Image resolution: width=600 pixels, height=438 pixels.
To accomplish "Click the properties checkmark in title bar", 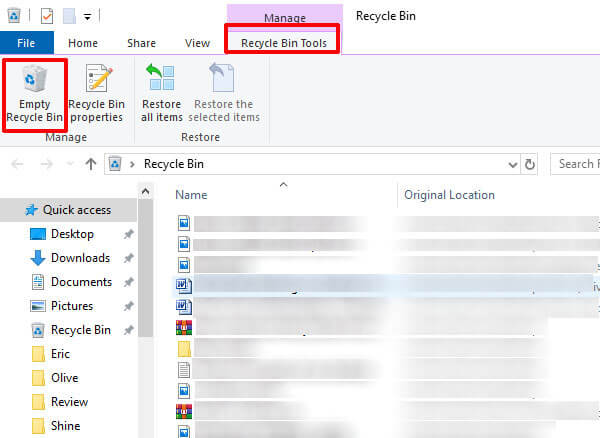I will point(46,17).
